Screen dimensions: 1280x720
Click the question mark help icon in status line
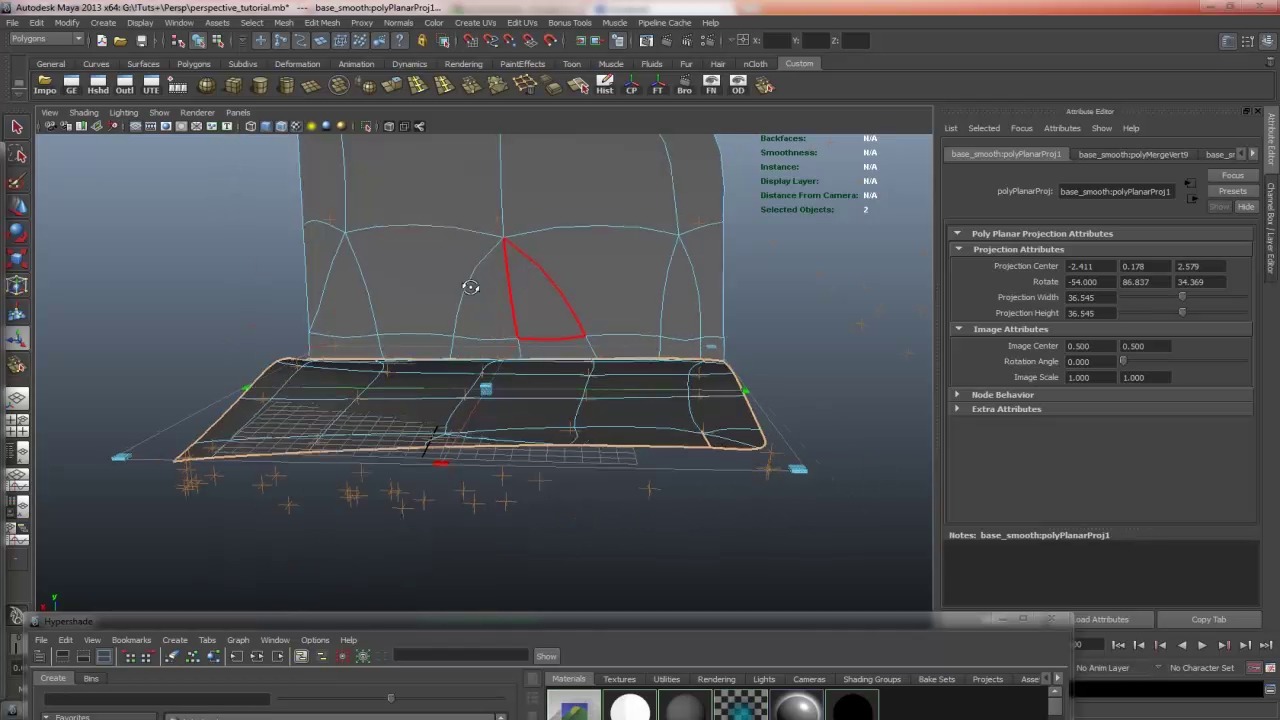pos(400,41)
